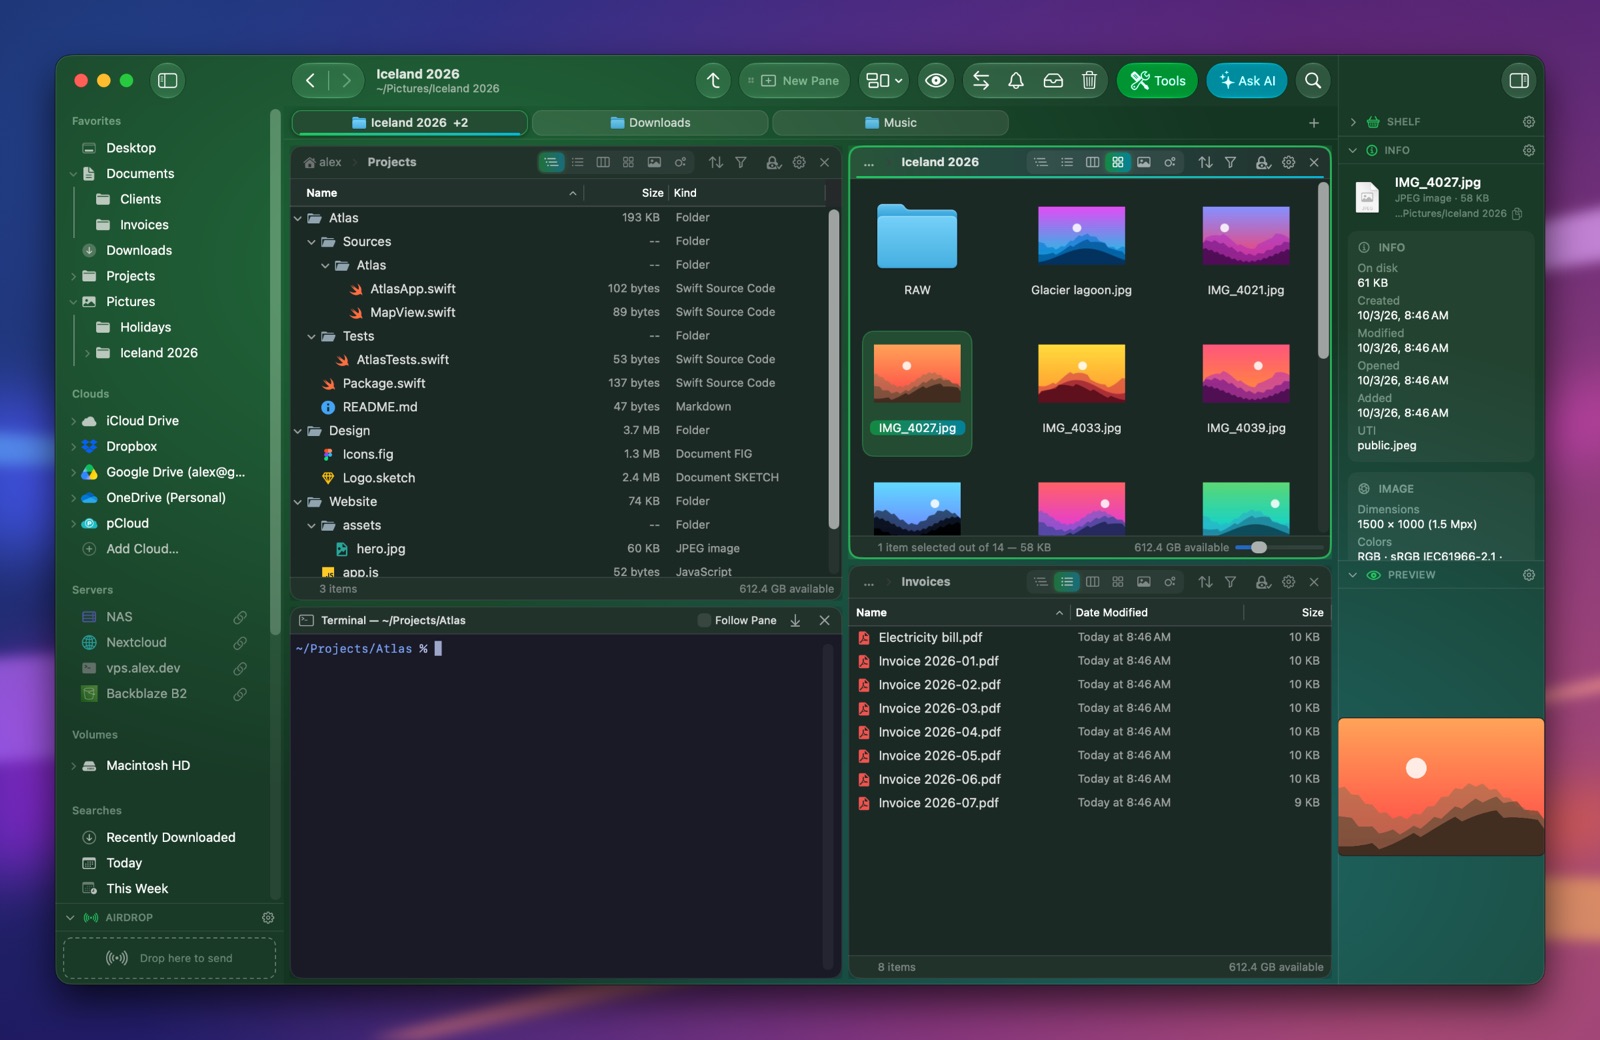Select the Iceland 2026 +2 tab
Viewport: 1600px width, 1040px height.
coord(410,123)
